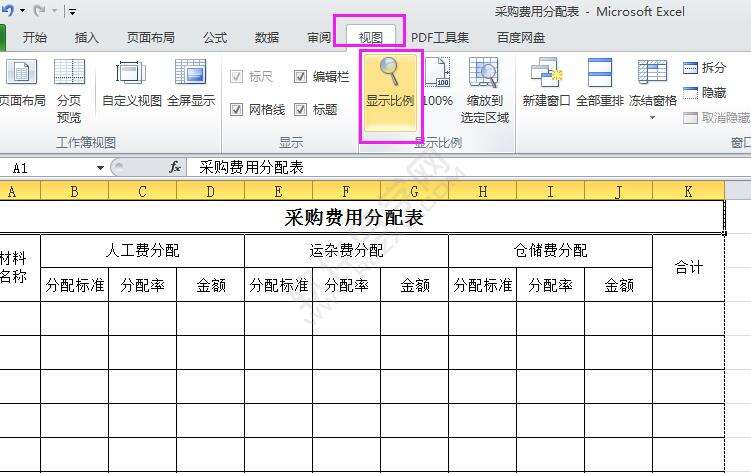Click the formula bar showing 采购费用分配表

coord(469,168)
